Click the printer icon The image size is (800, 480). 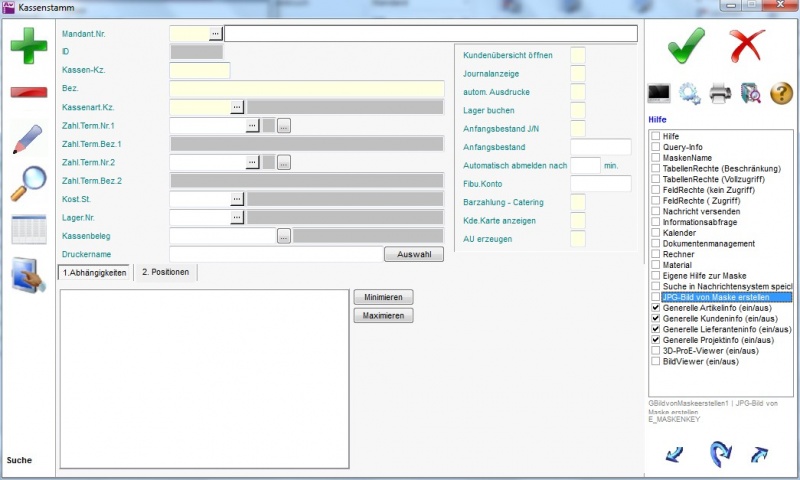(720, 94)
